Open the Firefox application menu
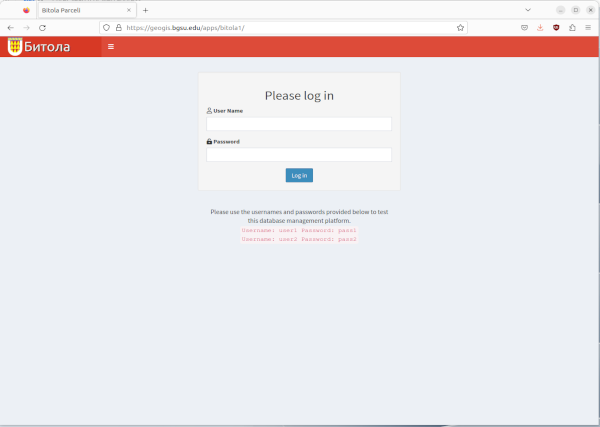The height and width of the screenshot is (427, 600). tap(588, 28)
